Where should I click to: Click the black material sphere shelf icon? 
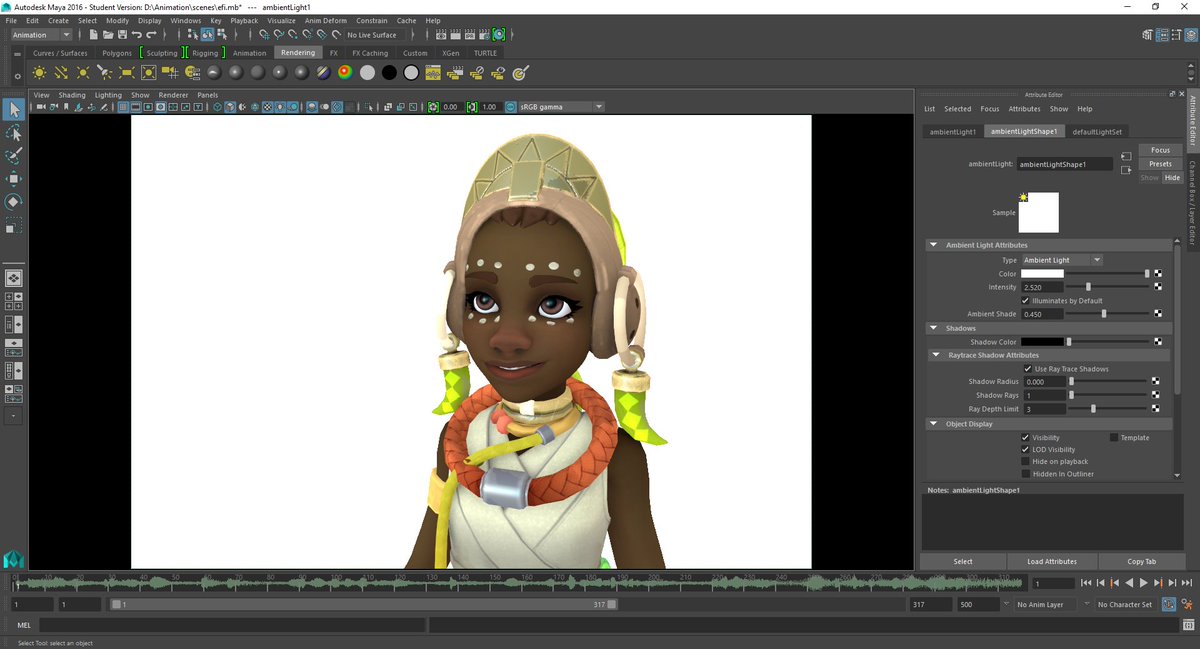[388, 72]
